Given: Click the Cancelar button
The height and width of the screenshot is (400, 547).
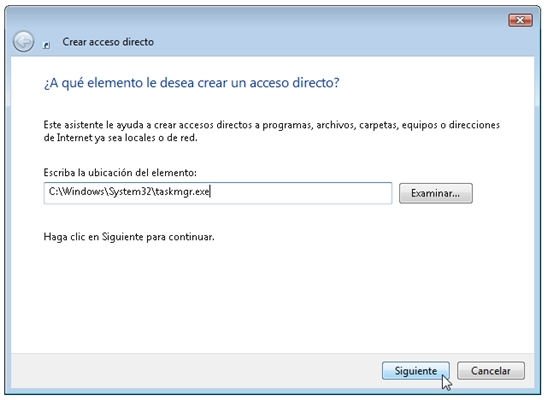Looking at the screenshot, I should tap(490, 371).
